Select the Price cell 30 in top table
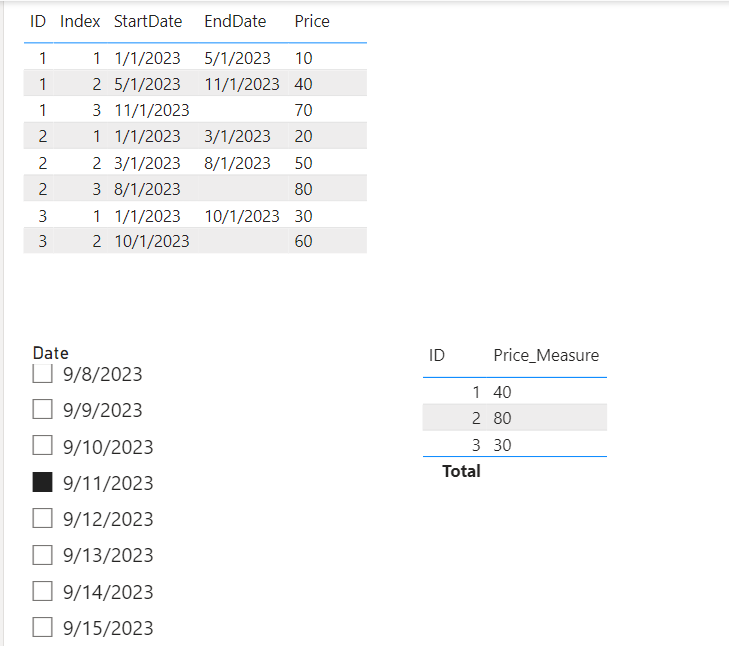This screenshot has width=729, height=646. pos(303,216)
